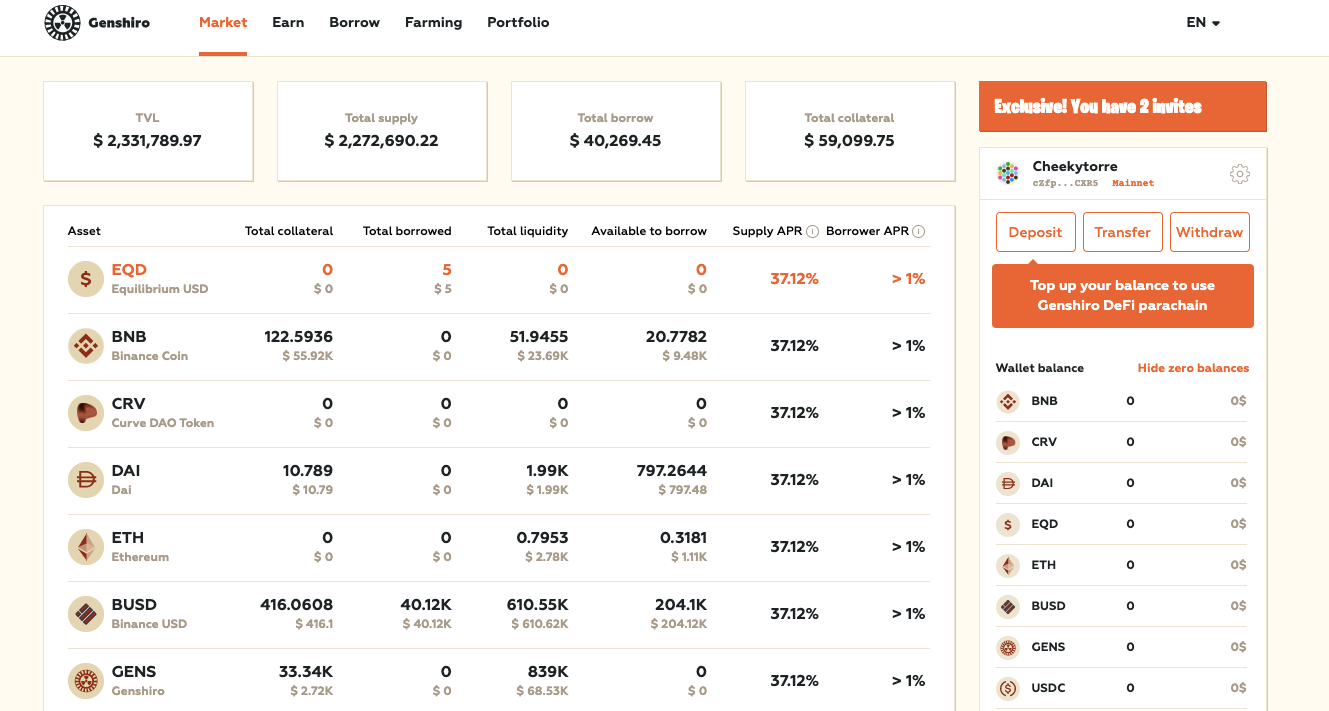
Task: Open the Borrow tab
Action: (x=354, y=22)
